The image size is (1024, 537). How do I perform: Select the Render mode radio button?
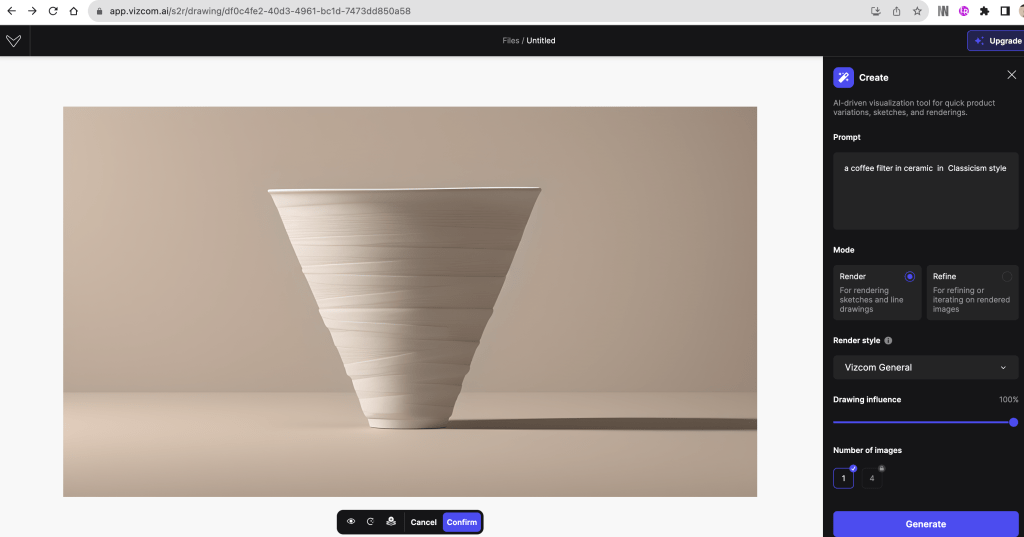point(909,277)
